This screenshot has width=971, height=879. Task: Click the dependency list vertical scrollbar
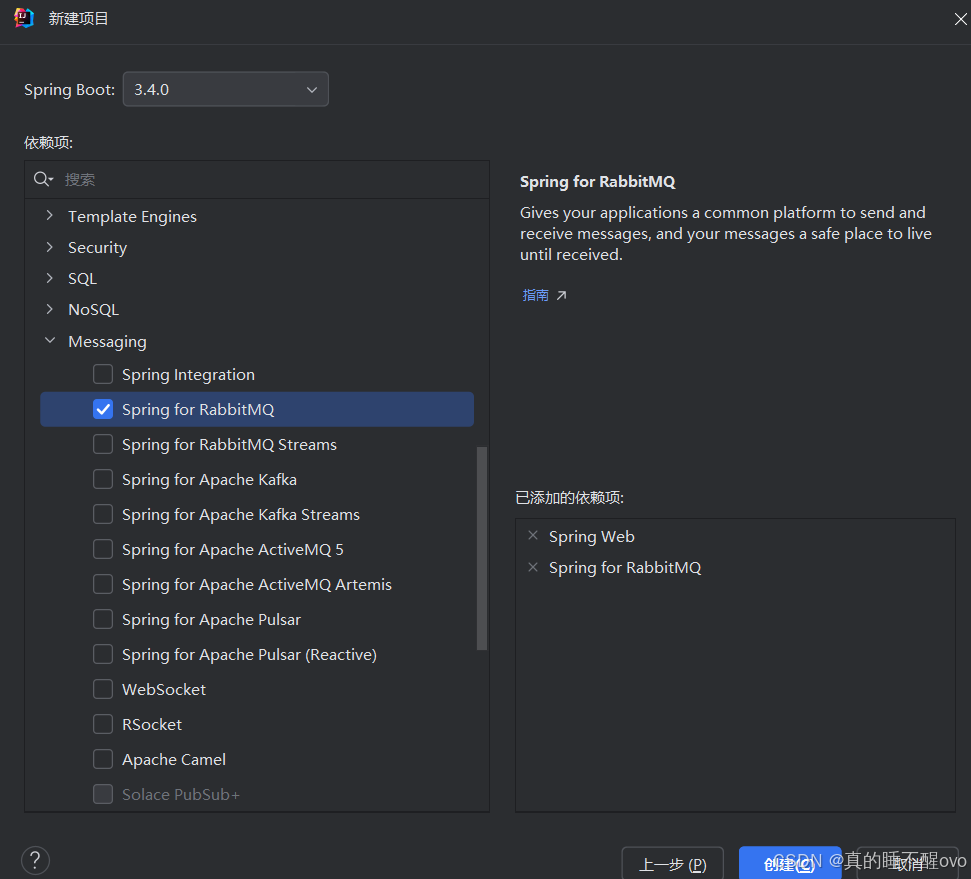pyautogui.click(x=482, y=548)
